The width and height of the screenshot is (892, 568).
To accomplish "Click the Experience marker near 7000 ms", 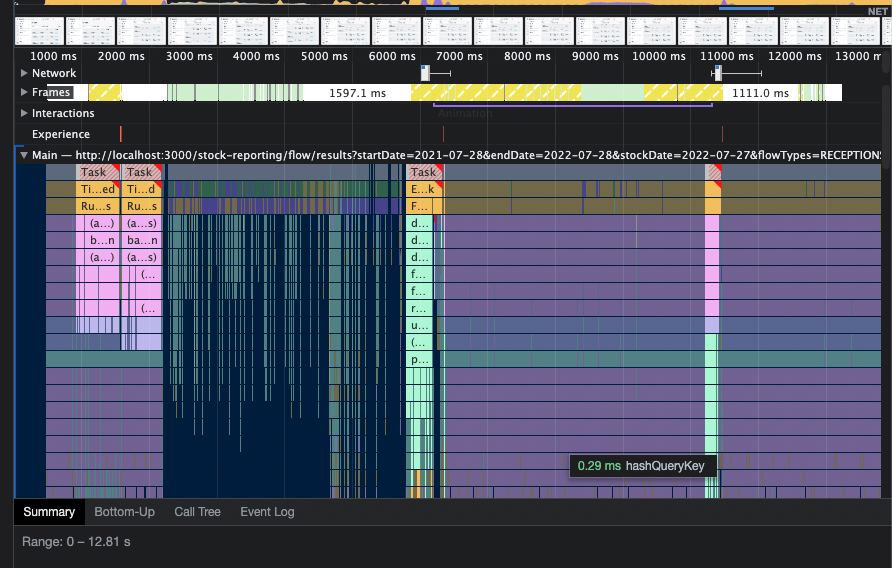I will [443, 134].
